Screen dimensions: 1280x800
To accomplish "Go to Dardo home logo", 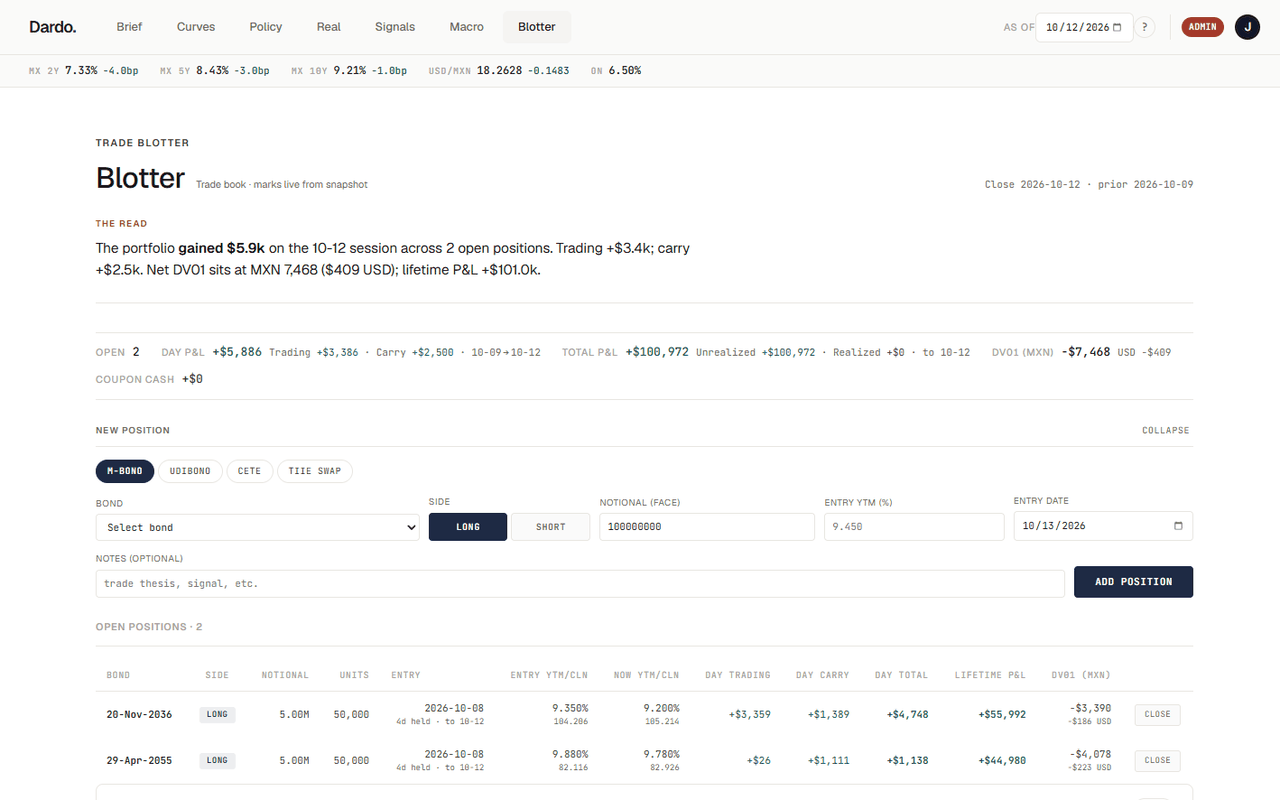I will 52,27.
